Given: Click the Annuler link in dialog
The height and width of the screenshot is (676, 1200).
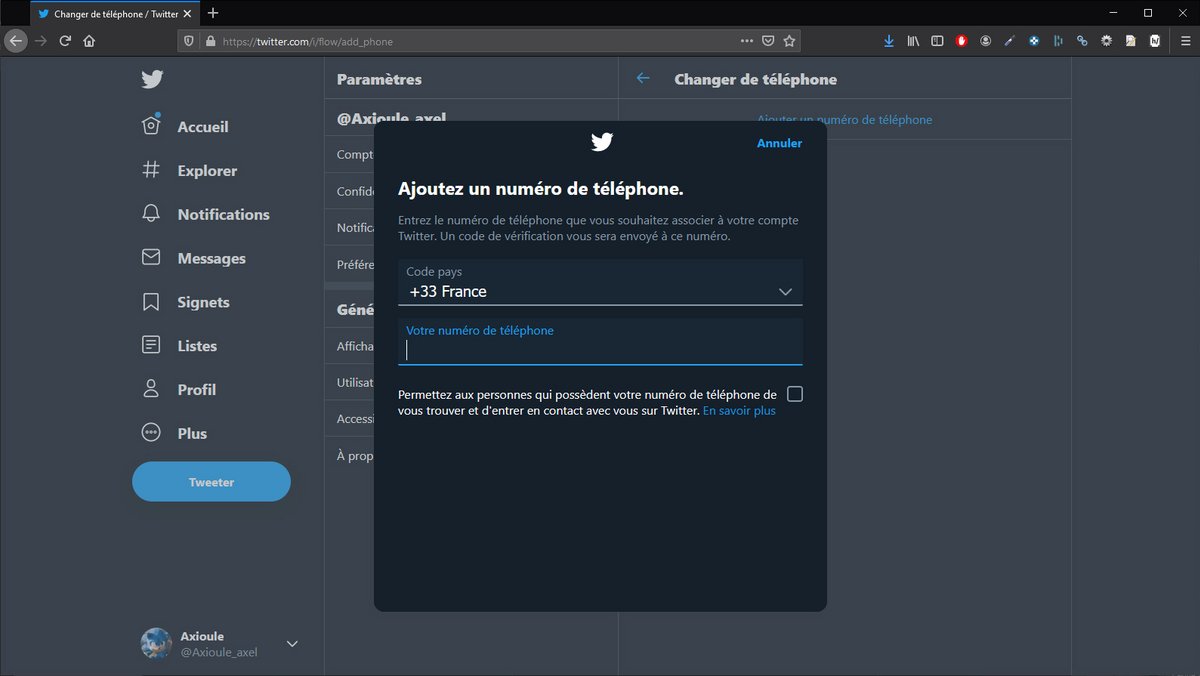Looking at the screenshot, I should (779, 143).
